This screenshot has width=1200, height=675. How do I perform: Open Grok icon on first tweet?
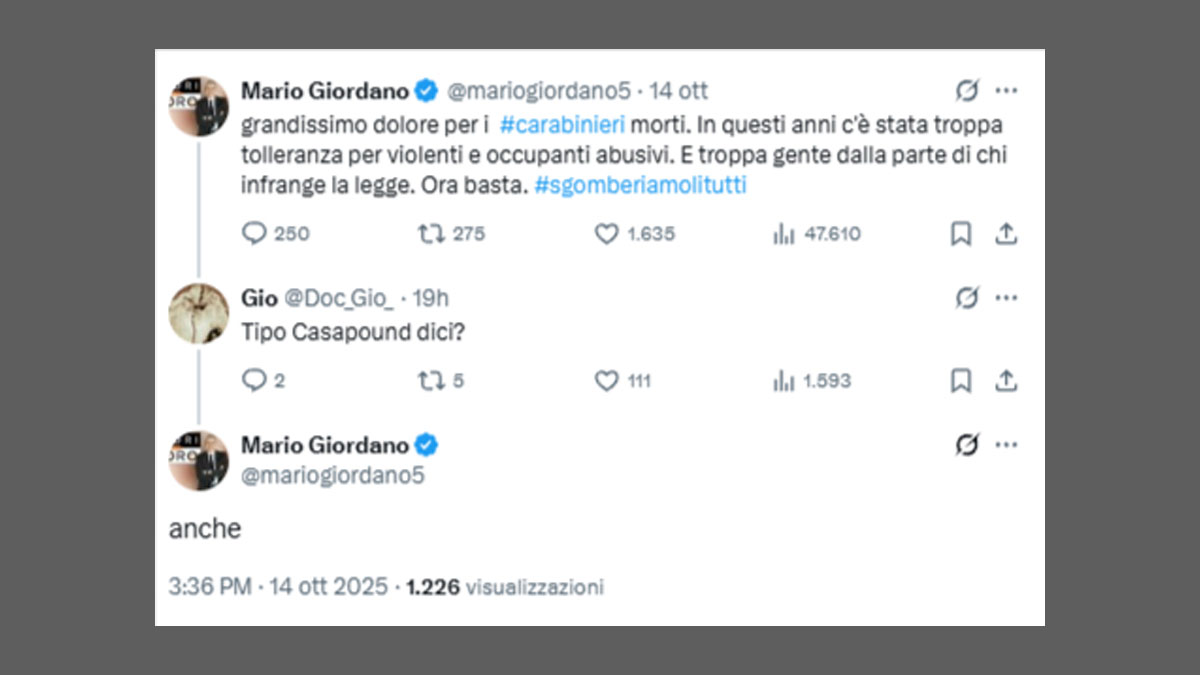pos(967,91)
